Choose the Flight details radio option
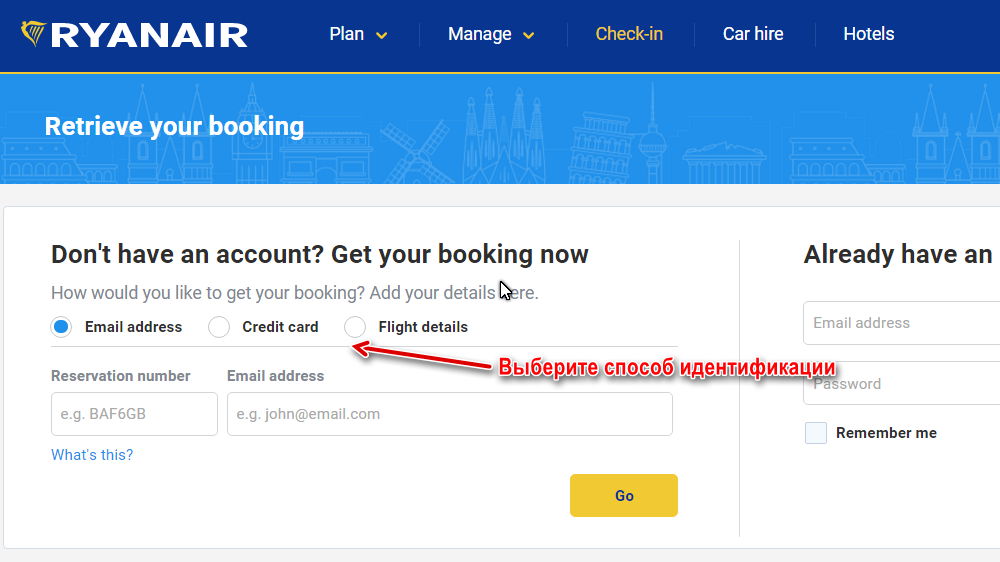 (x=355, y=327)
